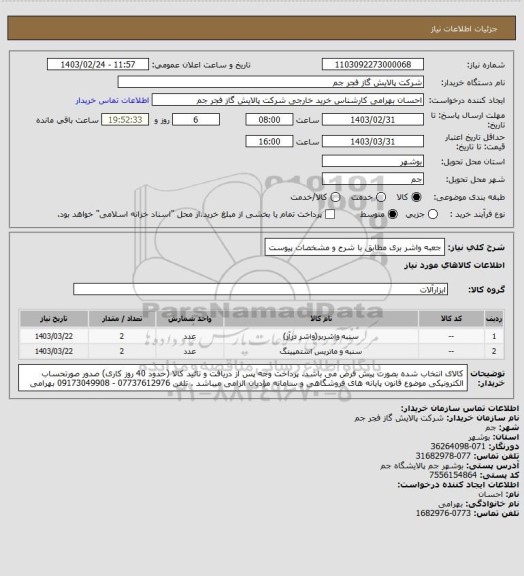Viewport: 524px width, 576px height.
Task: Select the کالا/خدمت radio button
Action: click(335, 197)
